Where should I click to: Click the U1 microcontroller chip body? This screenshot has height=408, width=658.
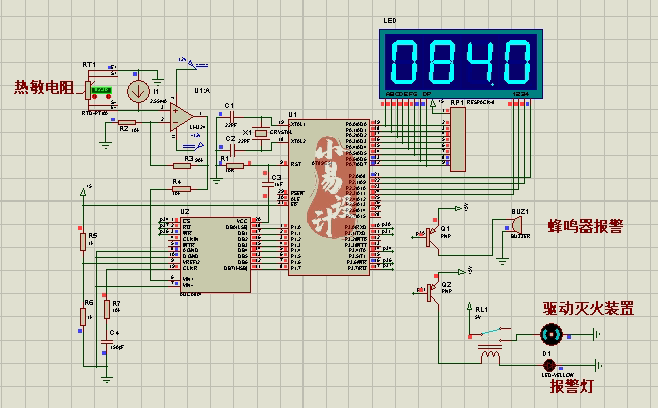point(329,197)
